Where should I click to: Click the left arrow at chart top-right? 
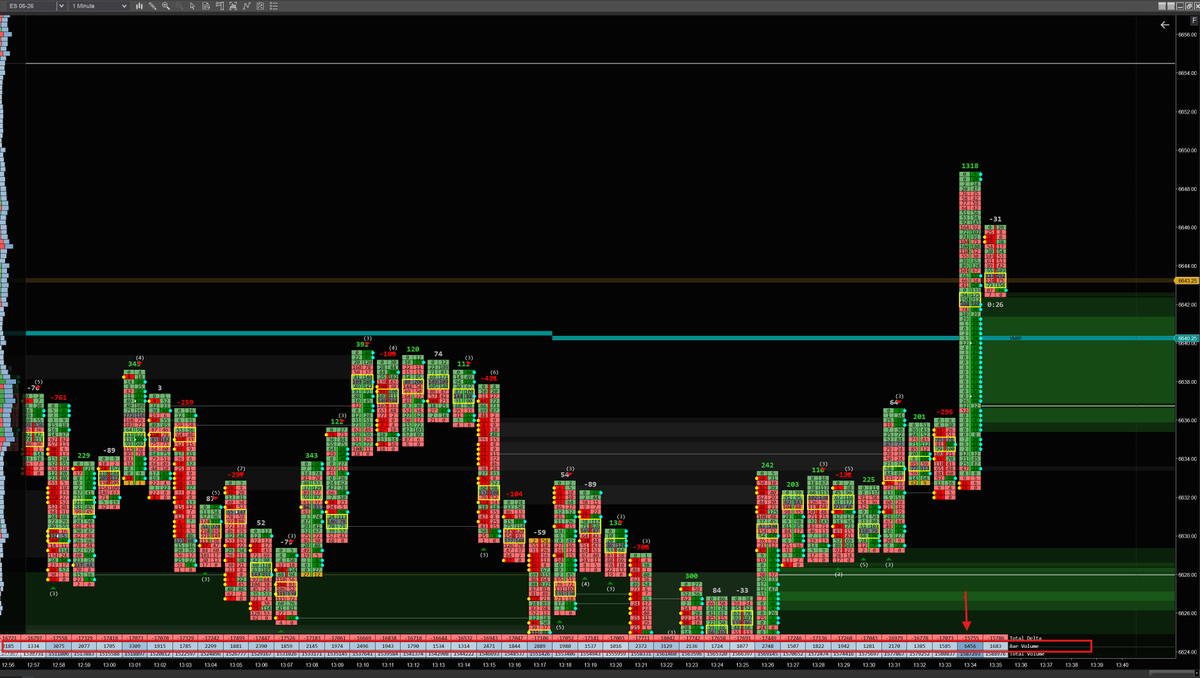point(1164,24)
